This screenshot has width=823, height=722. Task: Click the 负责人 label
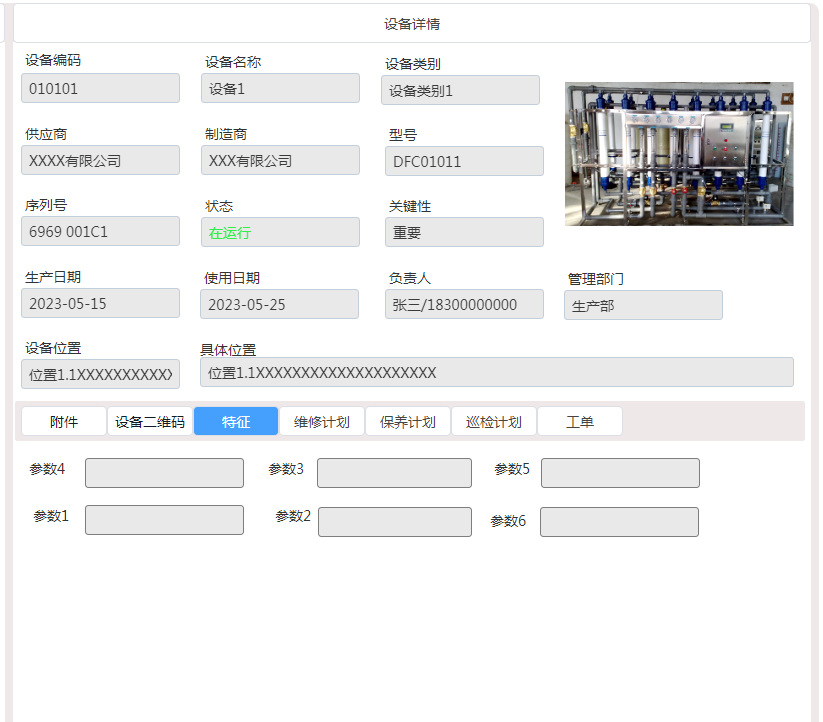(410, 278)
